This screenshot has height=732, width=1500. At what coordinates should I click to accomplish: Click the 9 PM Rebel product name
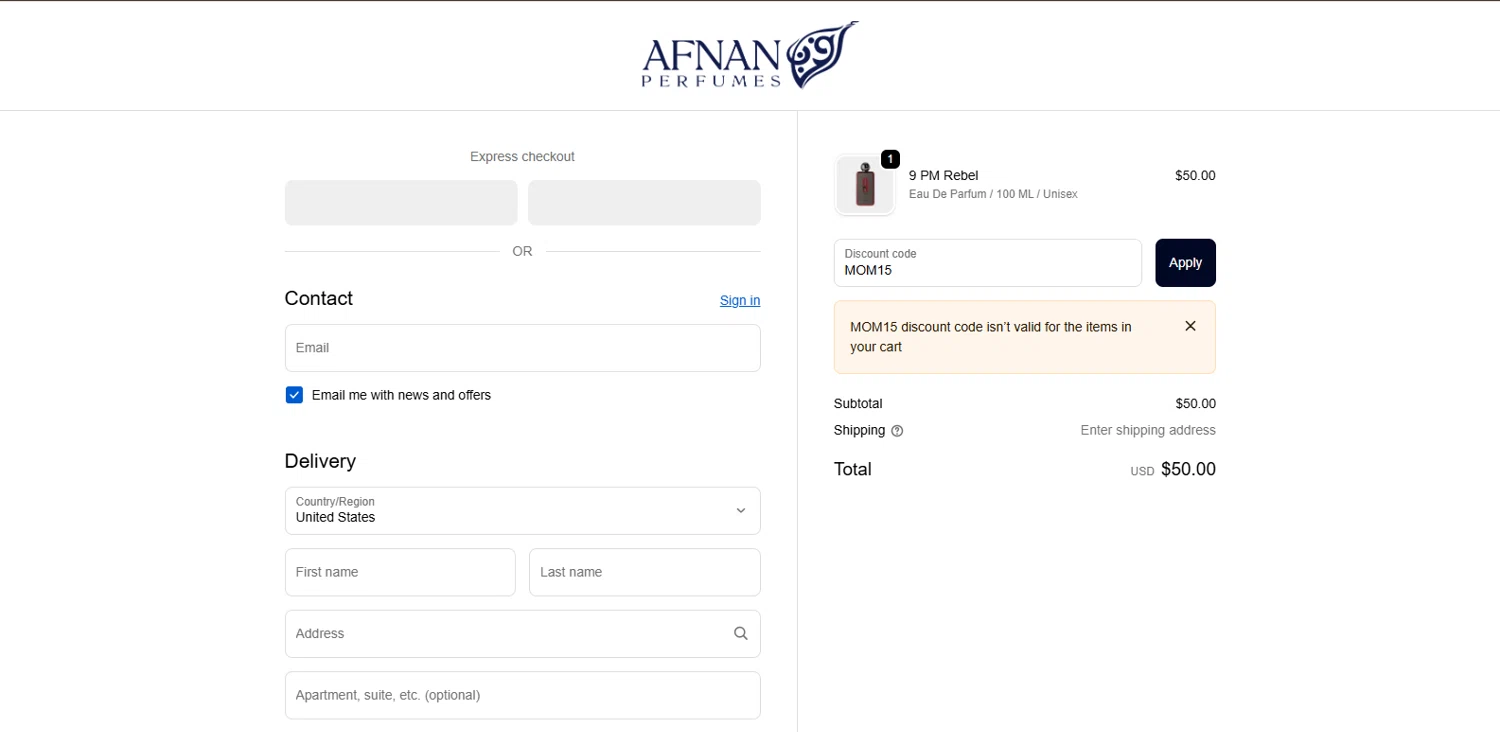pos(943,176)
